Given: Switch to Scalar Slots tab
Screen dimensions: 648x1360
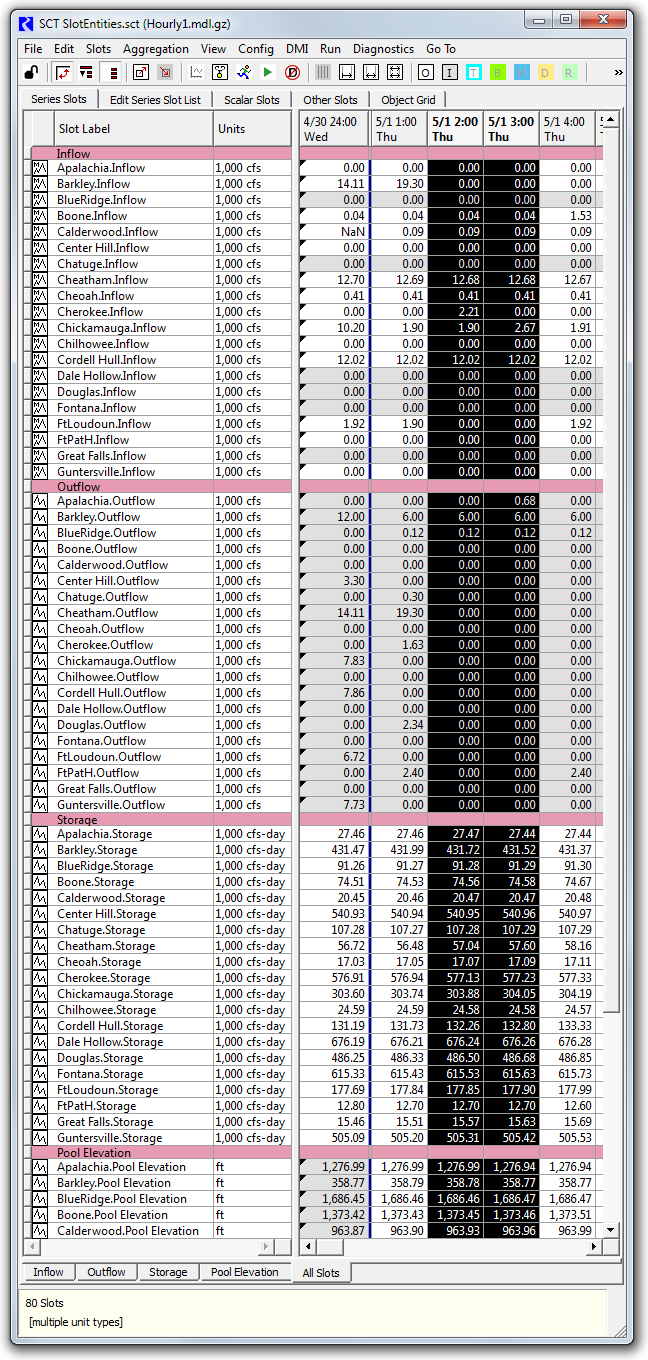Looking at the screenshot, I should point(251,100).
